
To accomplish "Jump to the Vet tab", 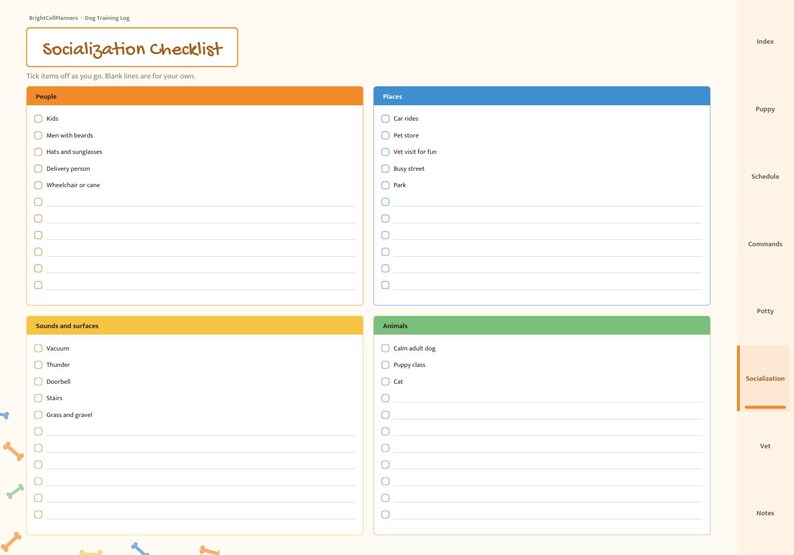I will click(765, 446).
